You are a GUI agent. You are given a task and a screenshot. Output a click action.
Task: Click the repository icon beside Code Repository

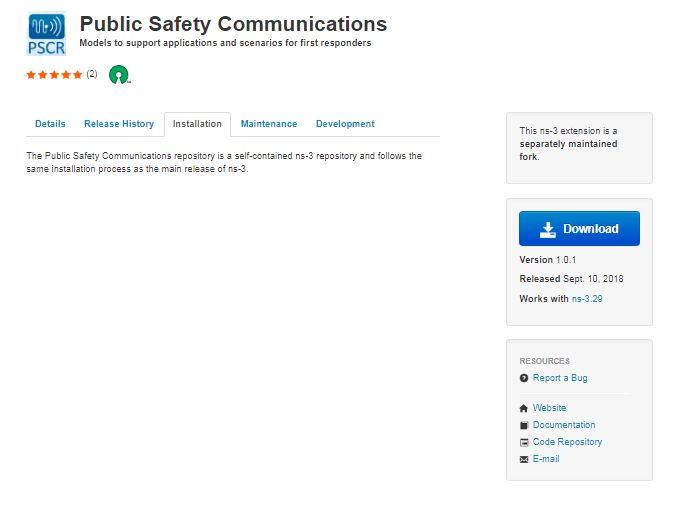[524, 442]
